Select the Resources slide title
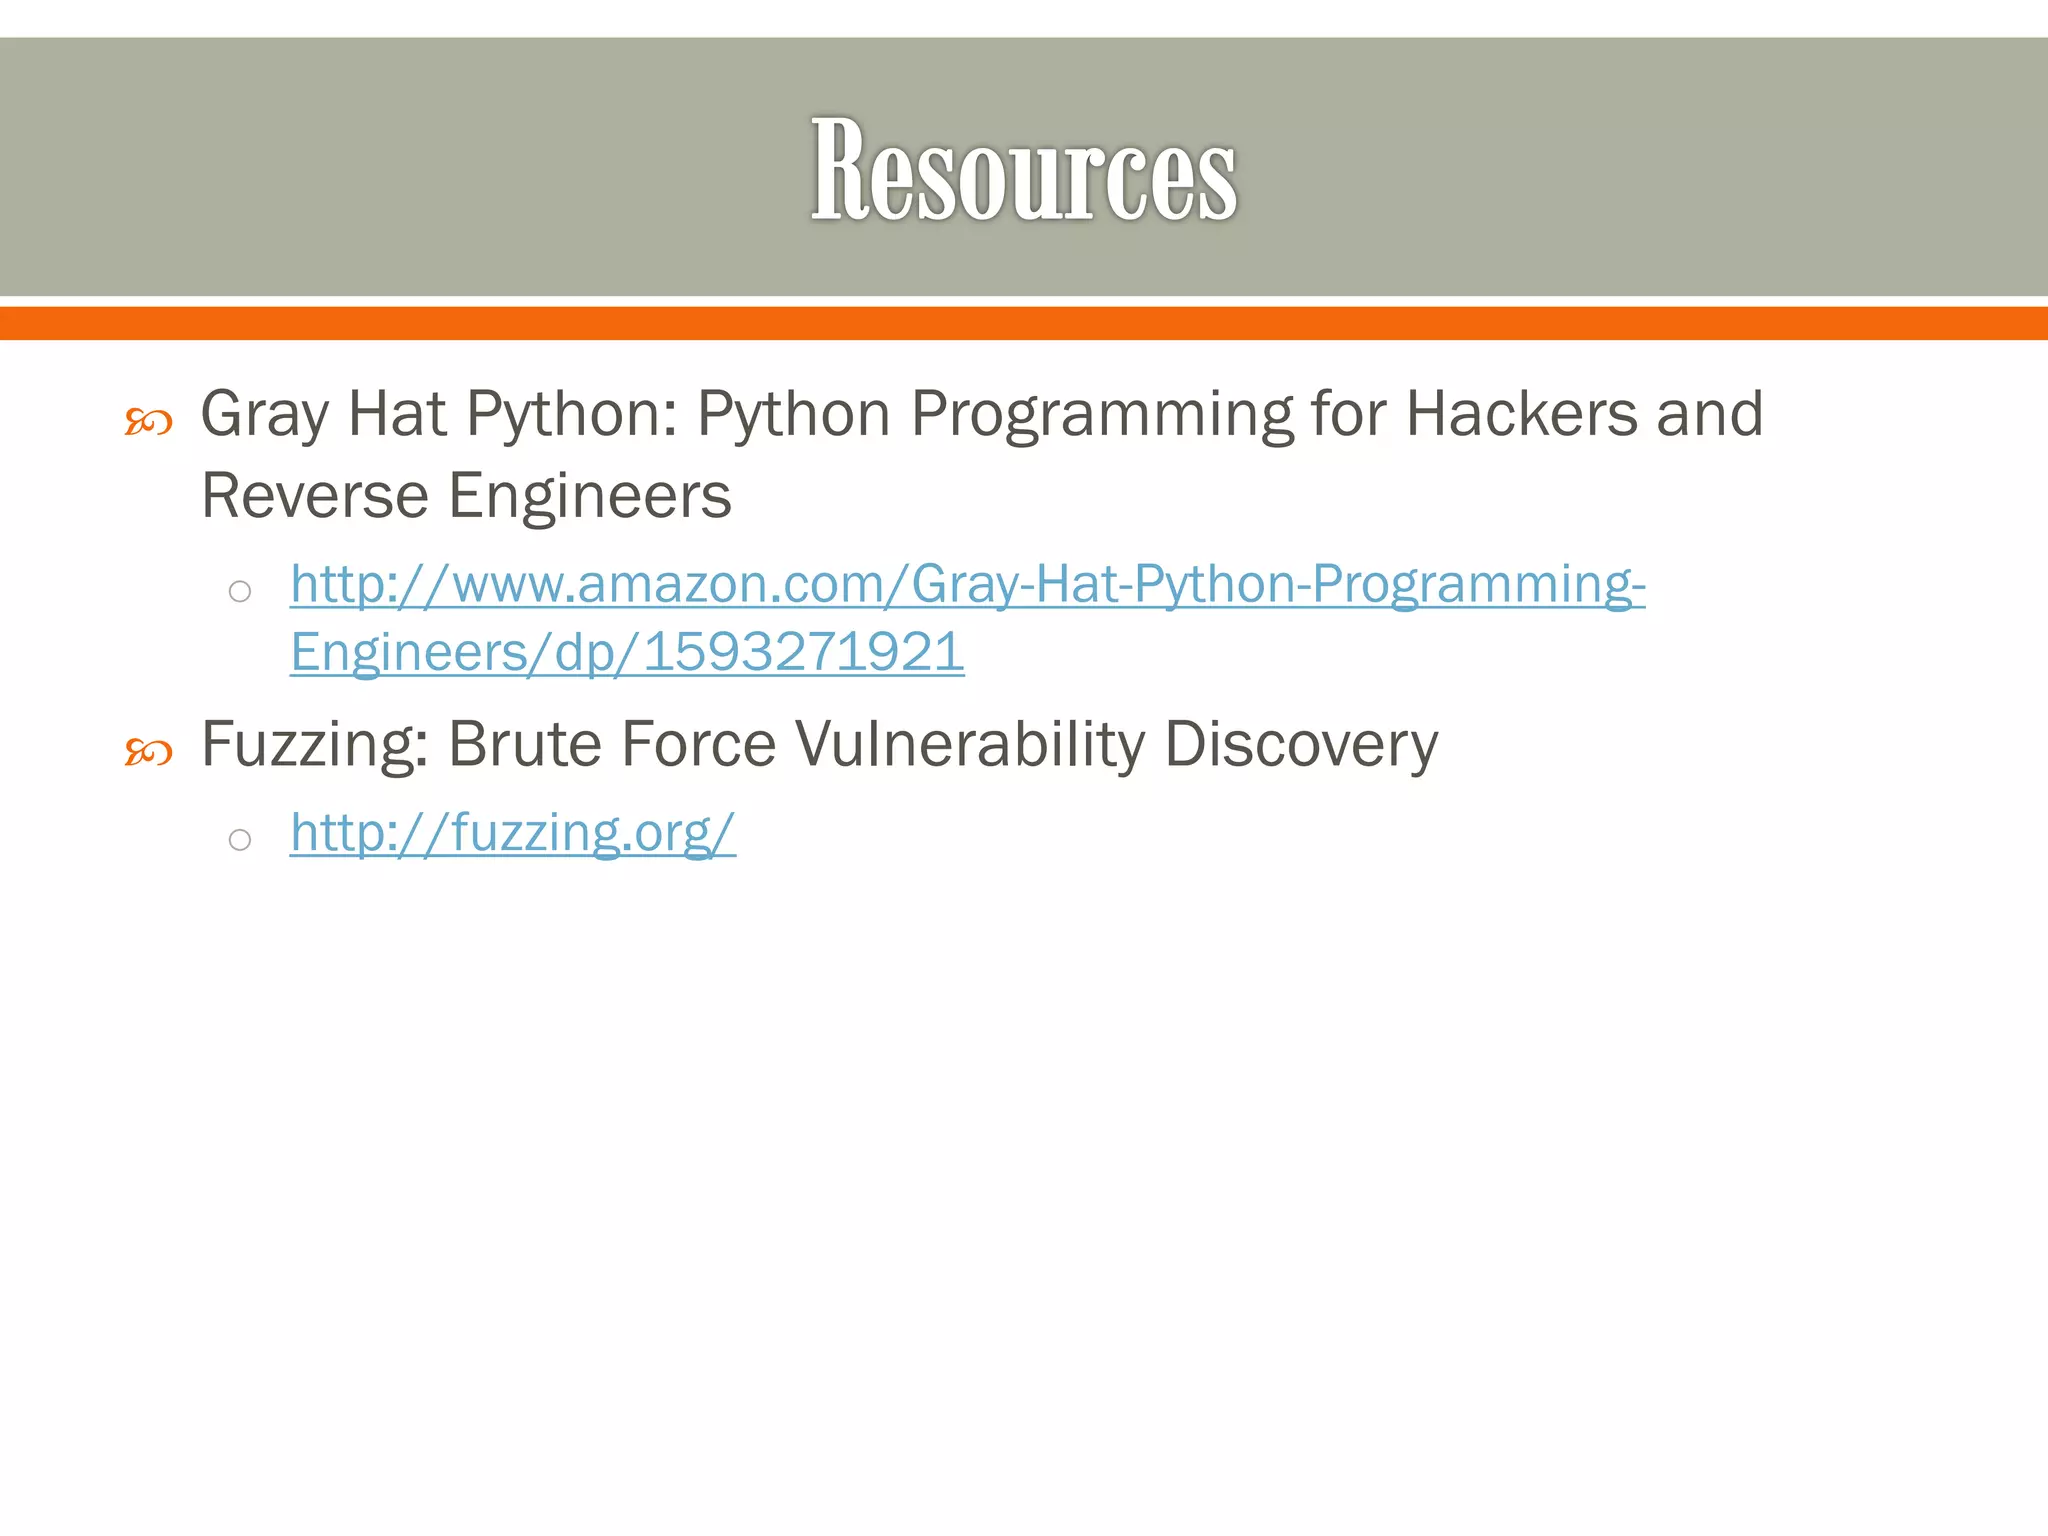Image resolution: width=2048 pixels, height=1536 pixels. click(1024, 169)
